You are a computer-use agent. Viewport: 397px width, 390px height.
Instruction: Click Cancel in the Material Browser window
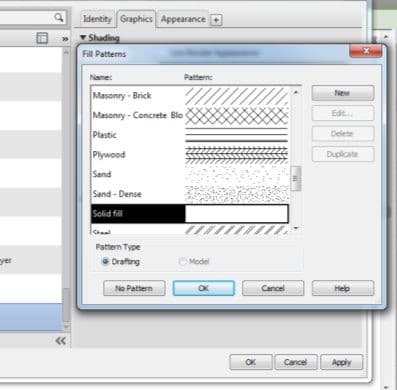tap(295, 362)
